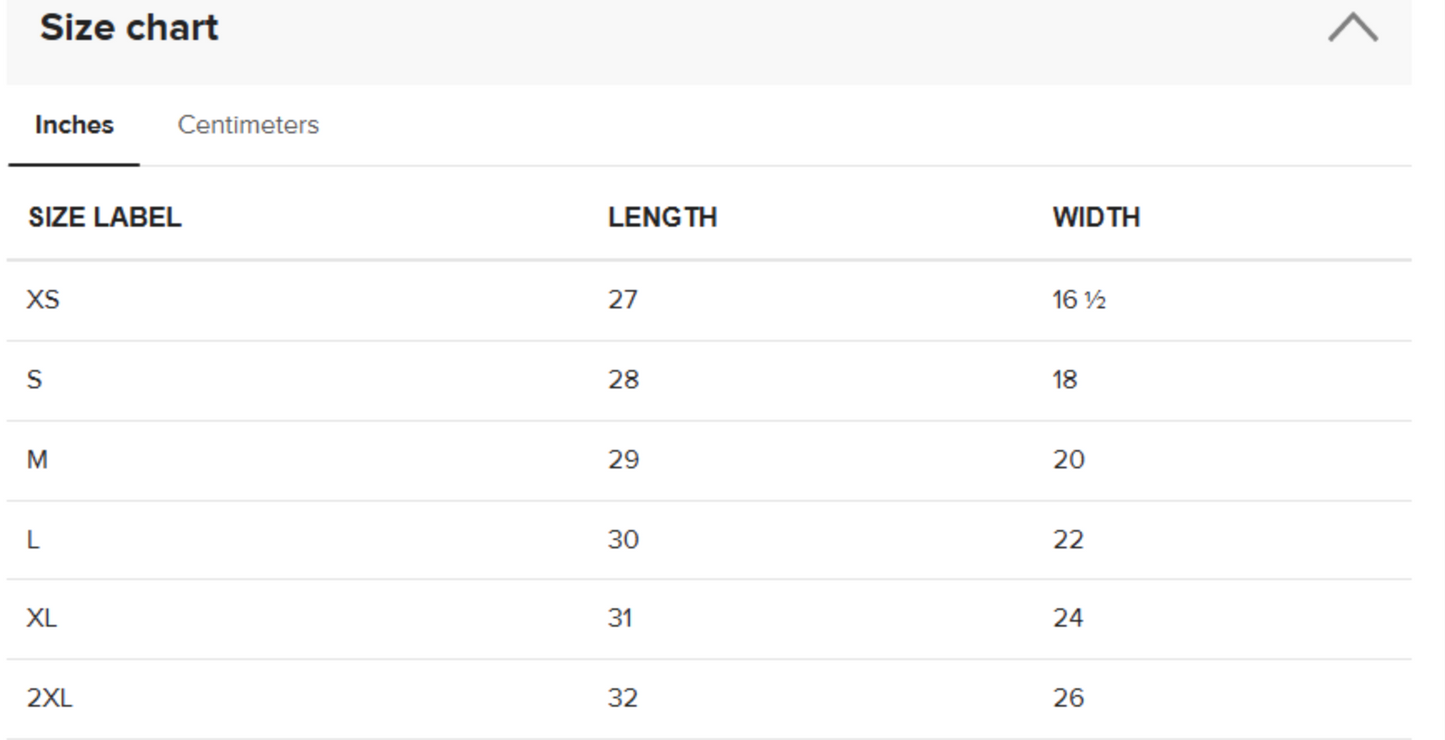Select the M size row label
This screenshot has height=740, width=1445.
(x=37, y=460)
